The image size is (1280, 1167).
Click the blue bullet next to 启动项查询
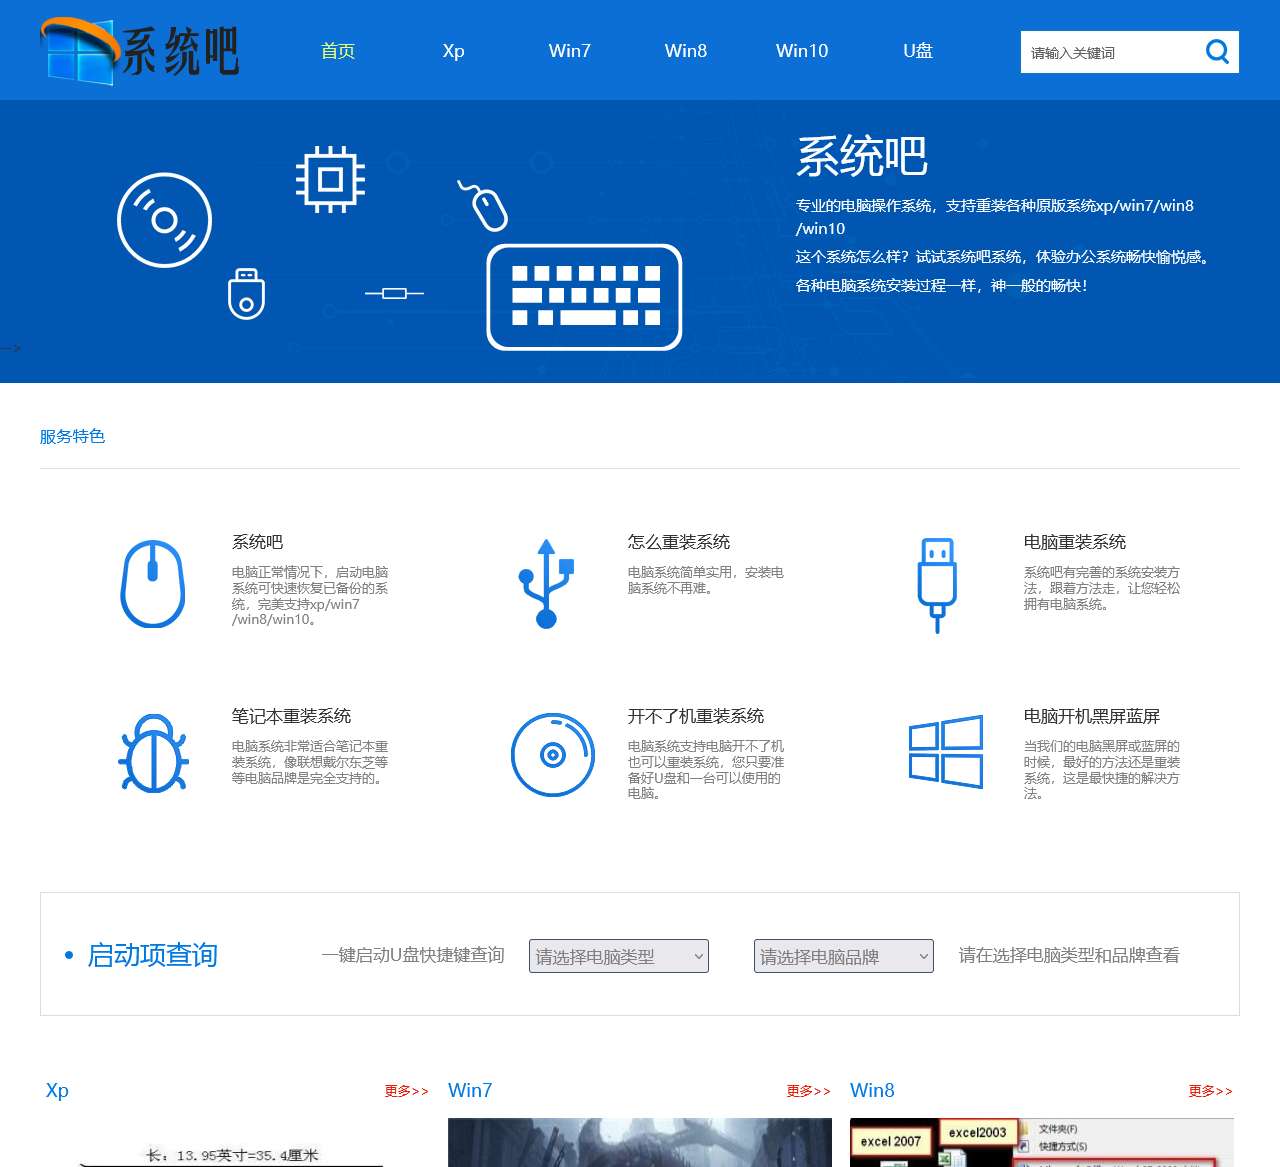coord(68,953)
